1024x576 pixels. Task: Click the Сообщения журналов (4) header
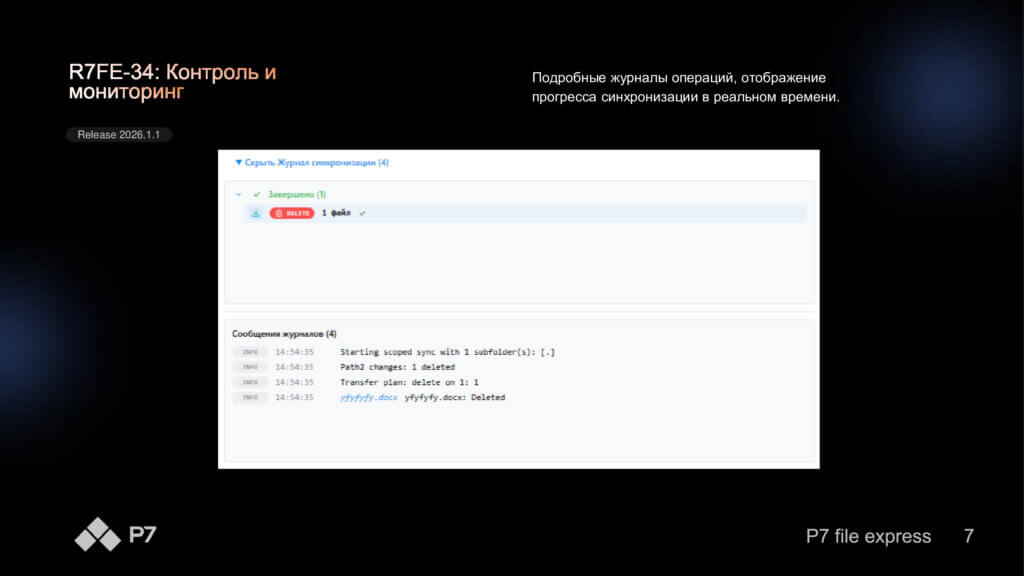284,334
